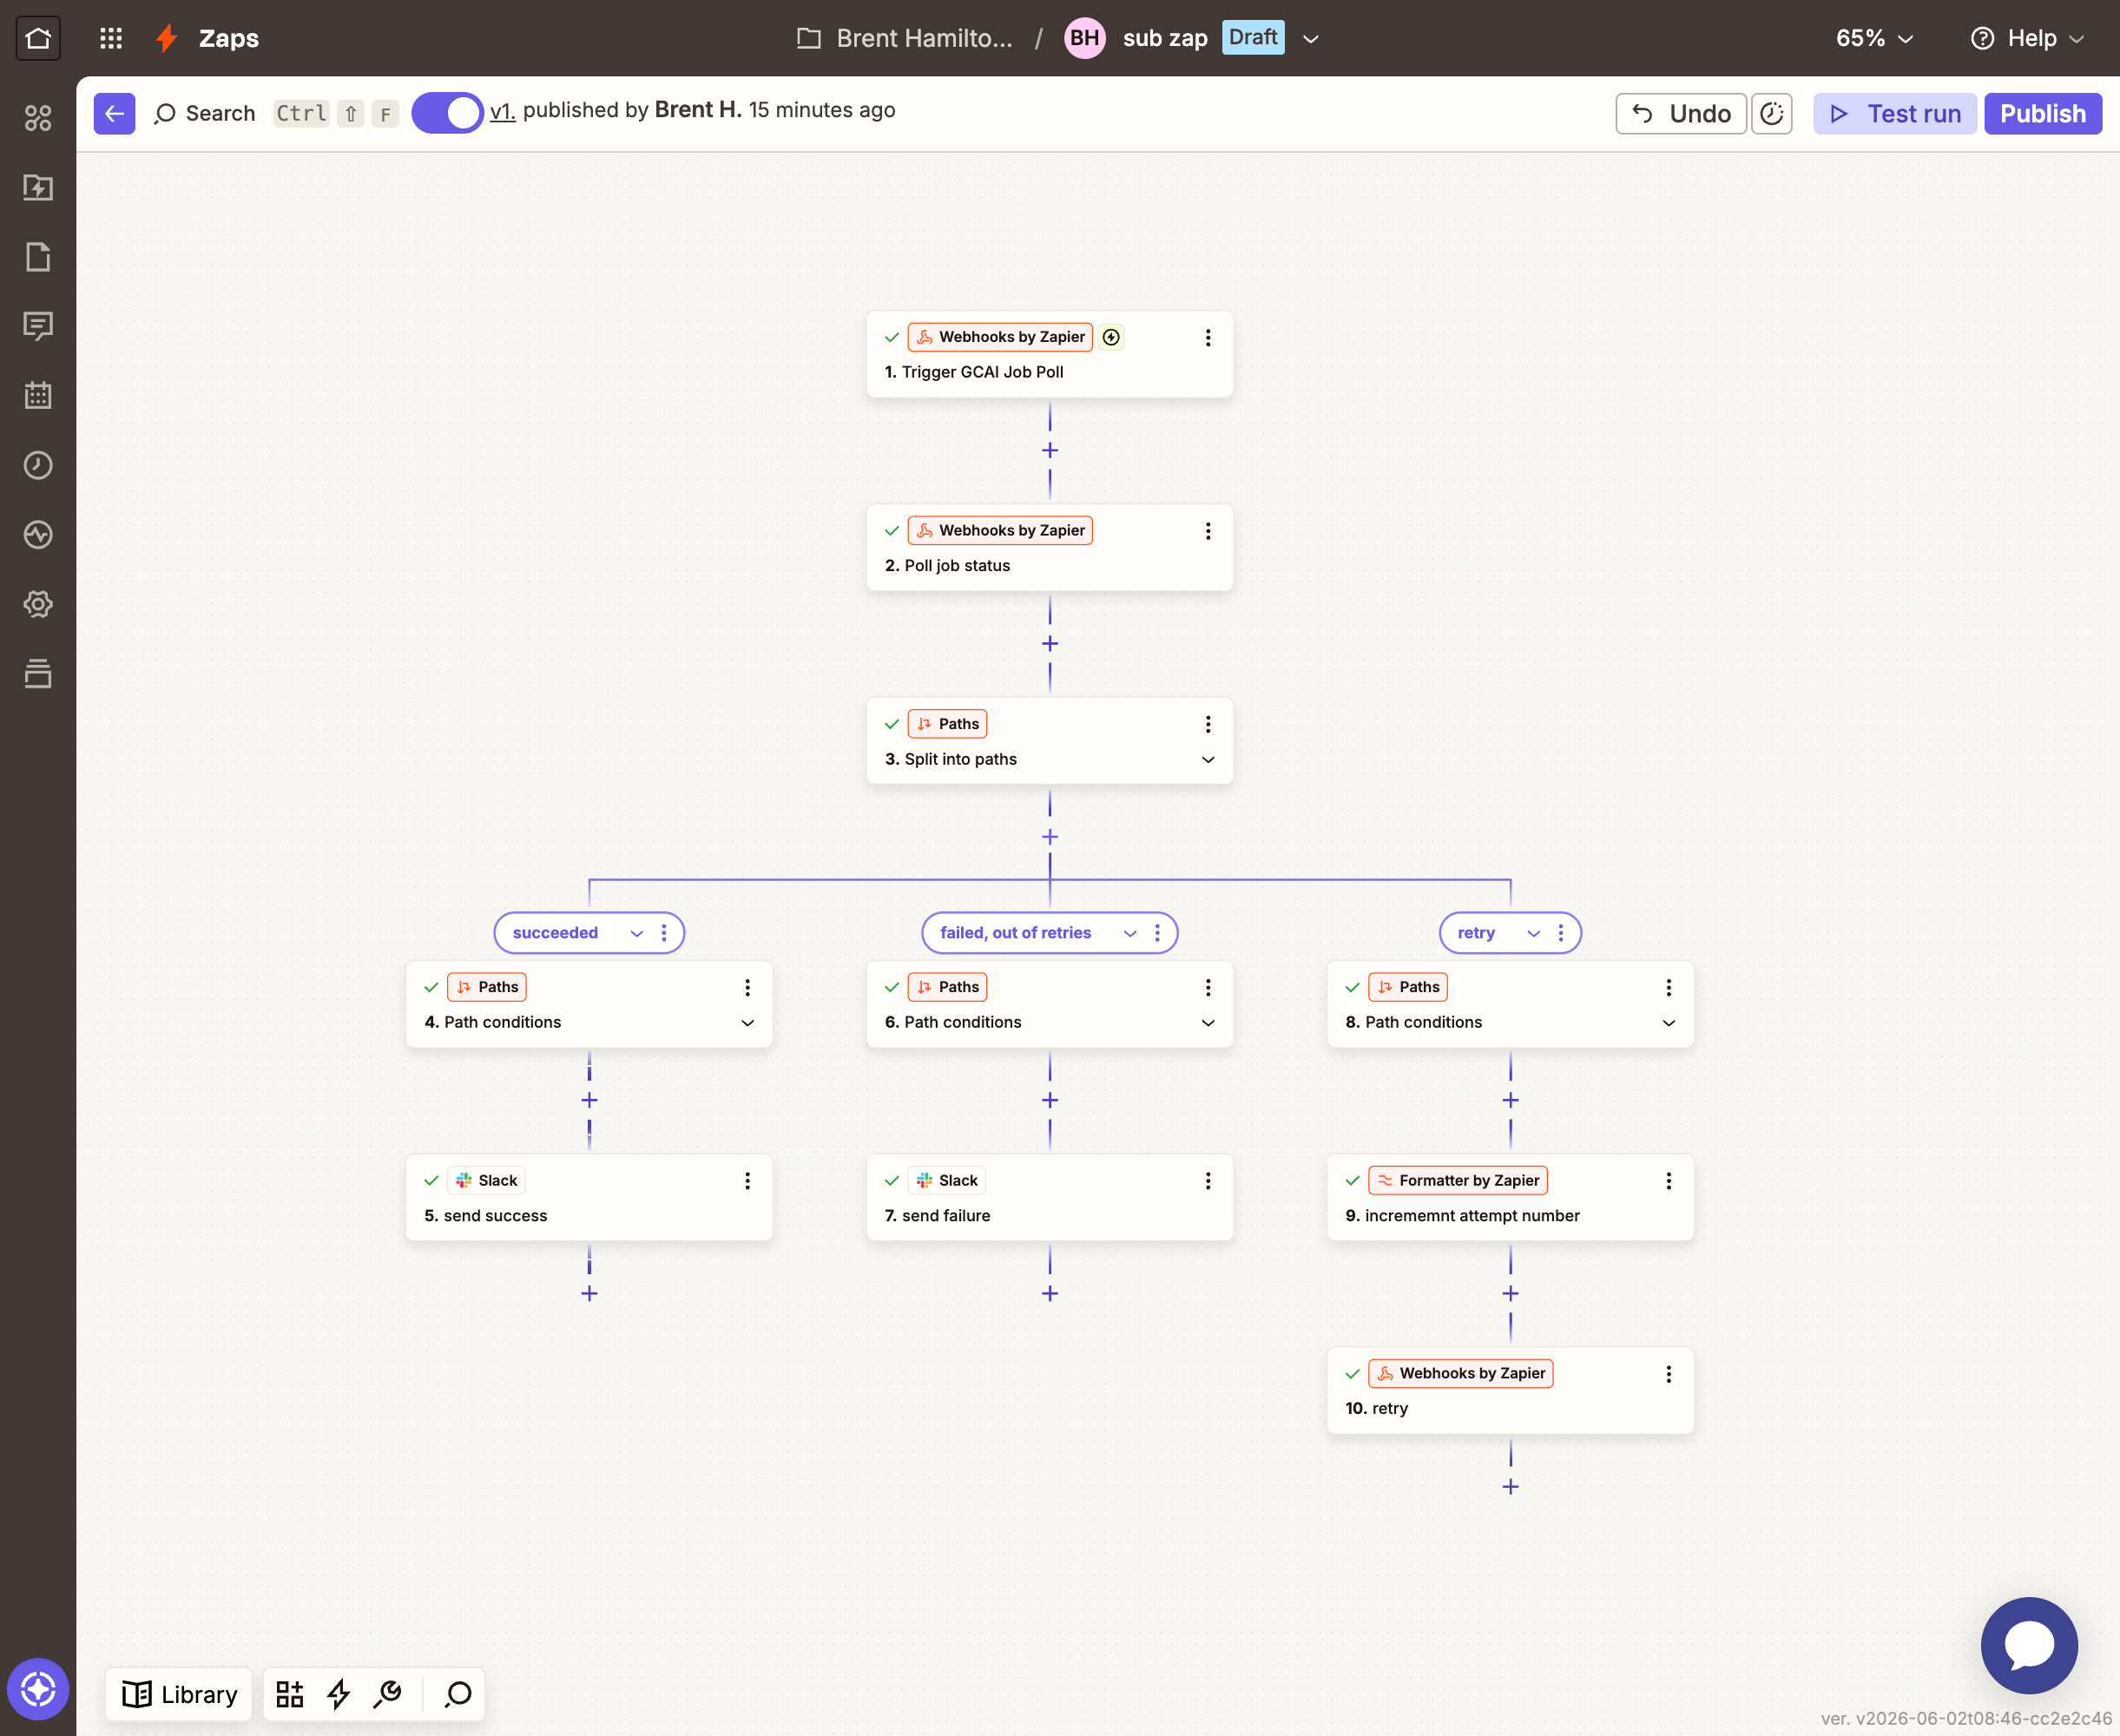
Task: Open the sidebar apps overview icon
Action: pos(38,118)
